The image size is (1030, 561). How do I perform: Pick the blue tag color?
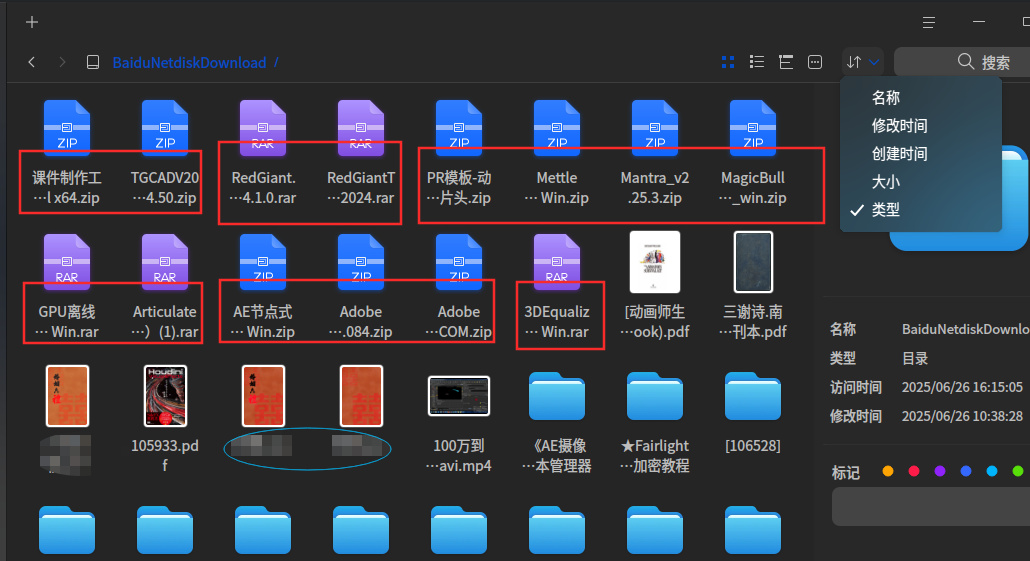(x=966, y=471)
